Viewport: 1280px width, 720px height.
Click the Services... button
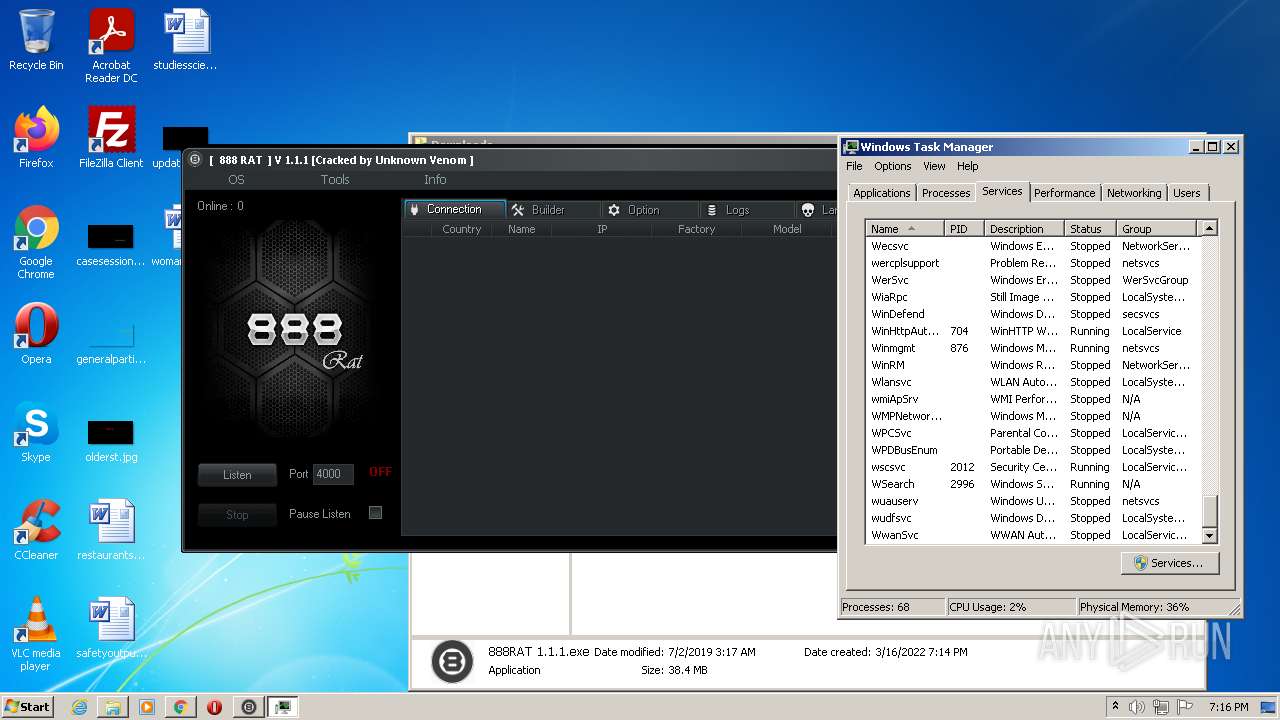click(x=1169, y=563)
